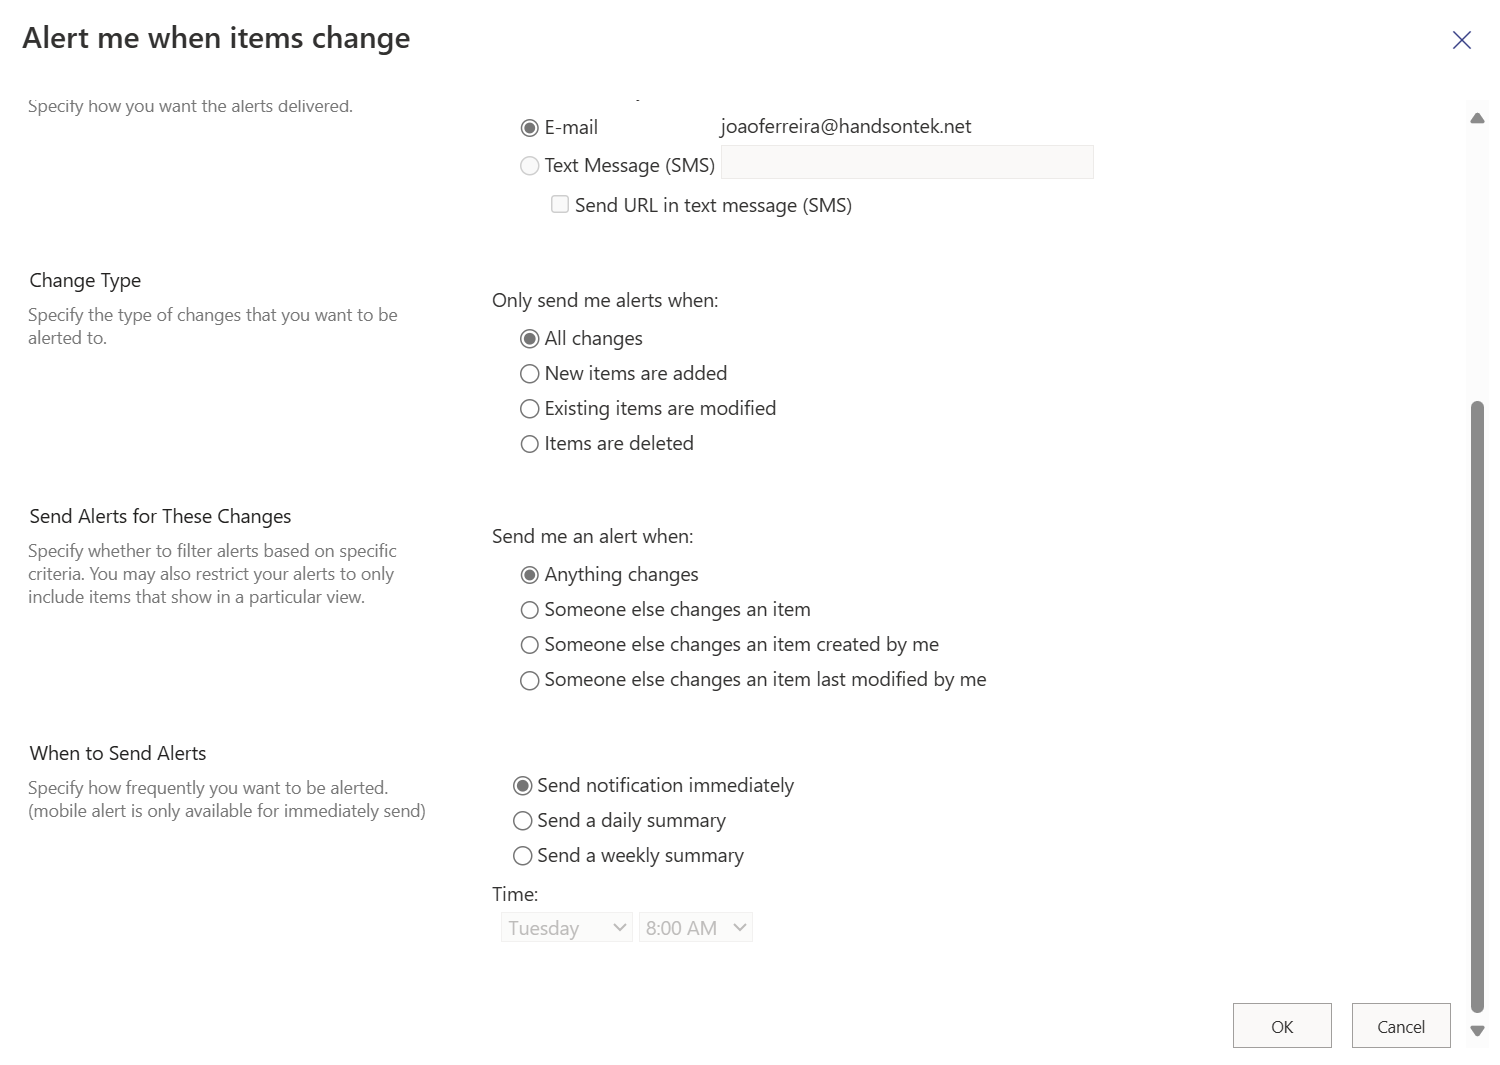Enable Send URL in text message checkbox
Viewport: 1500px width, 1065px height.
(560, 205)
